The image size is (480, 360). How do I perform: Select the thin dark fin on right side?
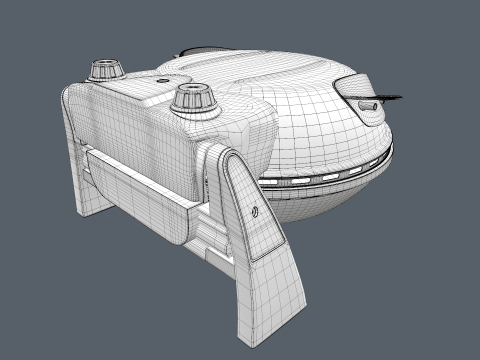pyautogui.click(x=375, y=97)
